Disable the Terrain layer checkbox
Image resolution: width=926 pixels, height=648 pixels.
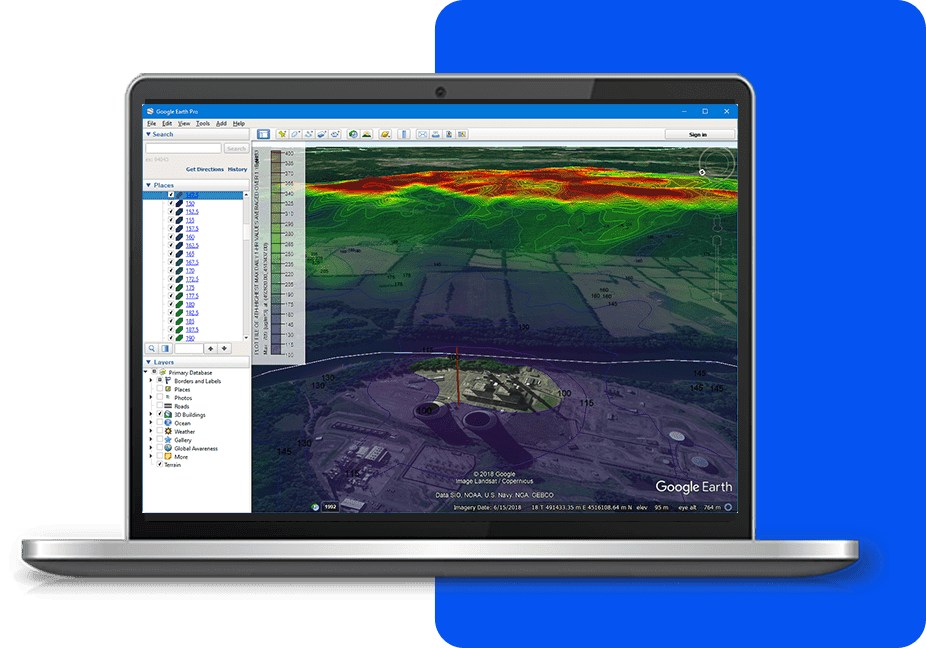(159, 464)
